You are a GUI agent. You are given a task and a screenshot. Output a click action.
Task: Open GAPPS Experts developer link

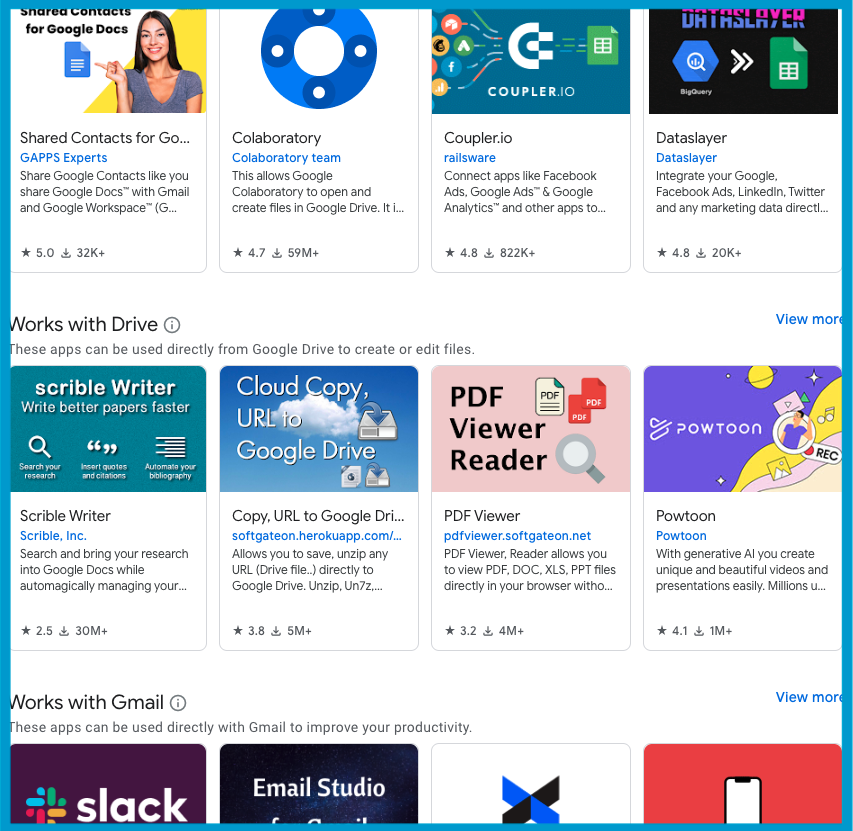(64, 158)
